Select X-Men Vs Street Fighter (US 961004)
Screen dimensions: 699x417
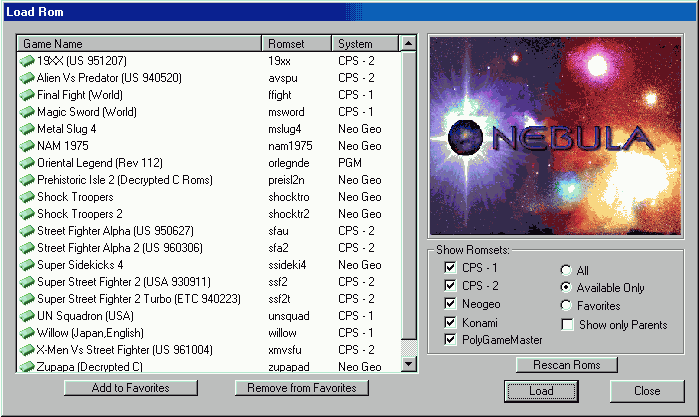(124, 350)
